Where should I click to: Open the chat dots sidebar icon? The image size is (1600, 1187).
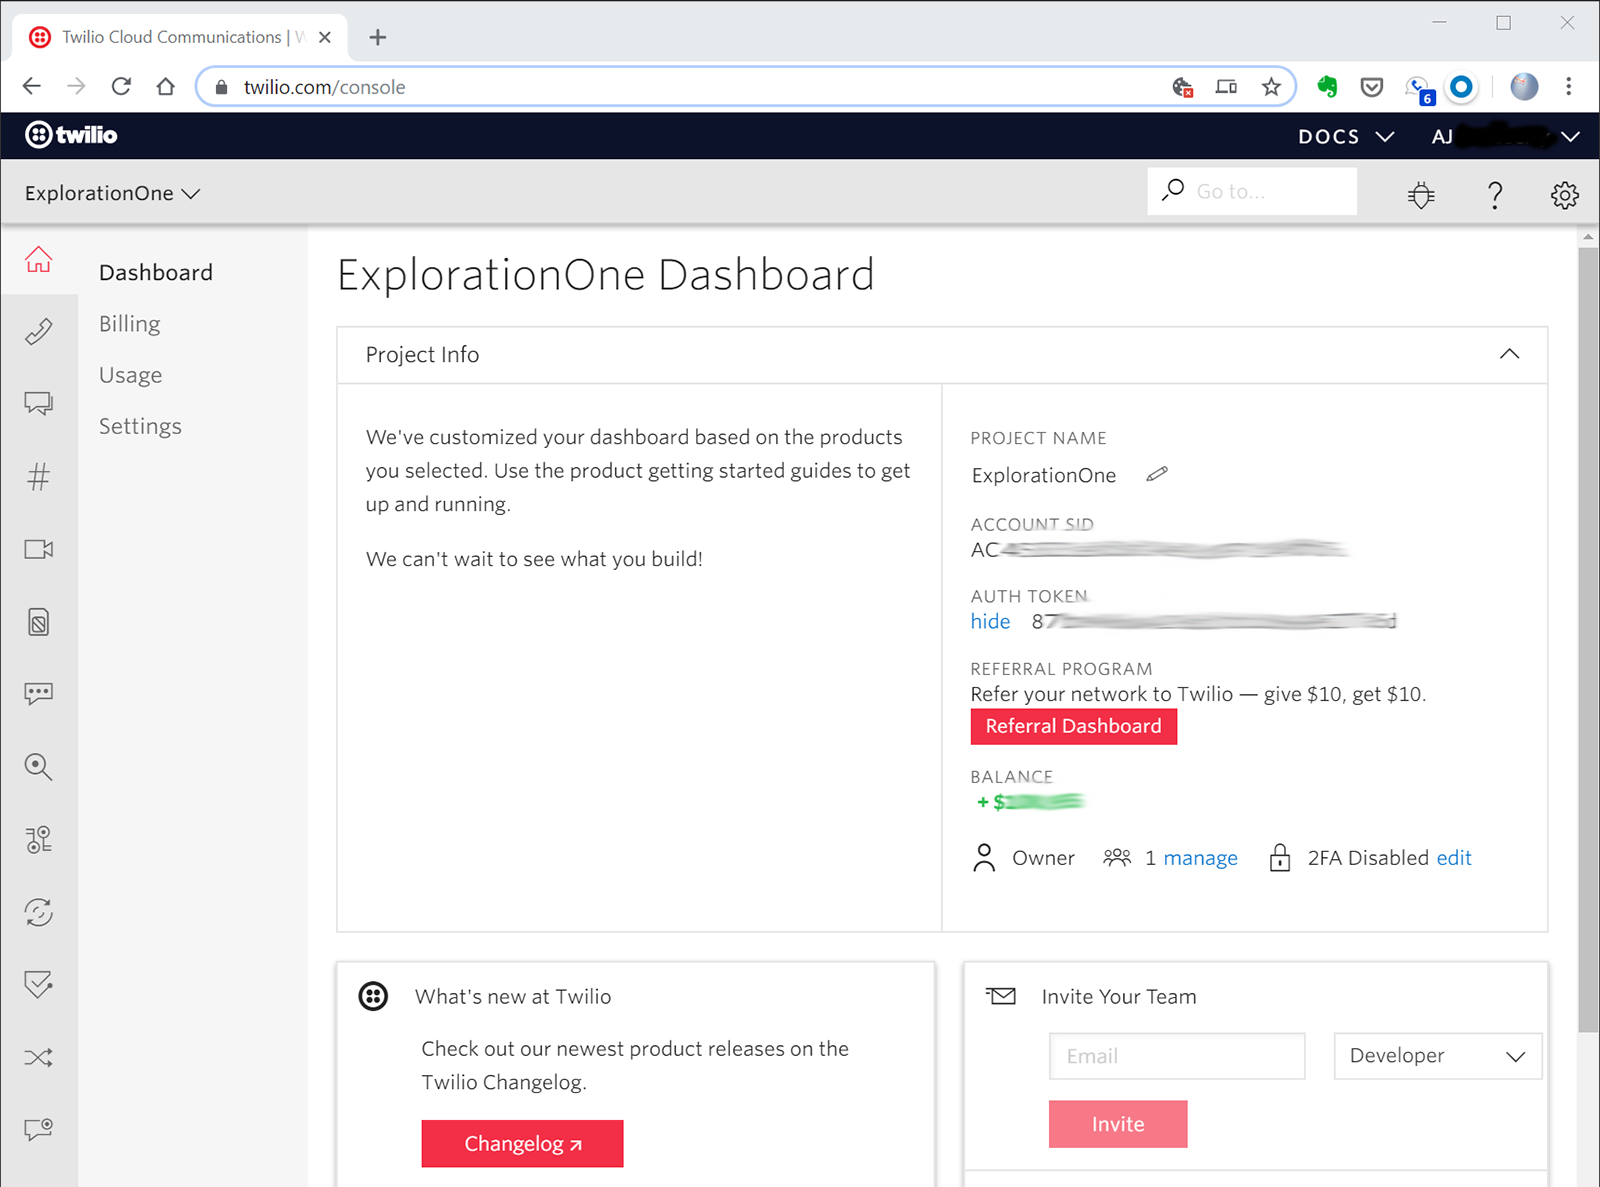[38, 694]
